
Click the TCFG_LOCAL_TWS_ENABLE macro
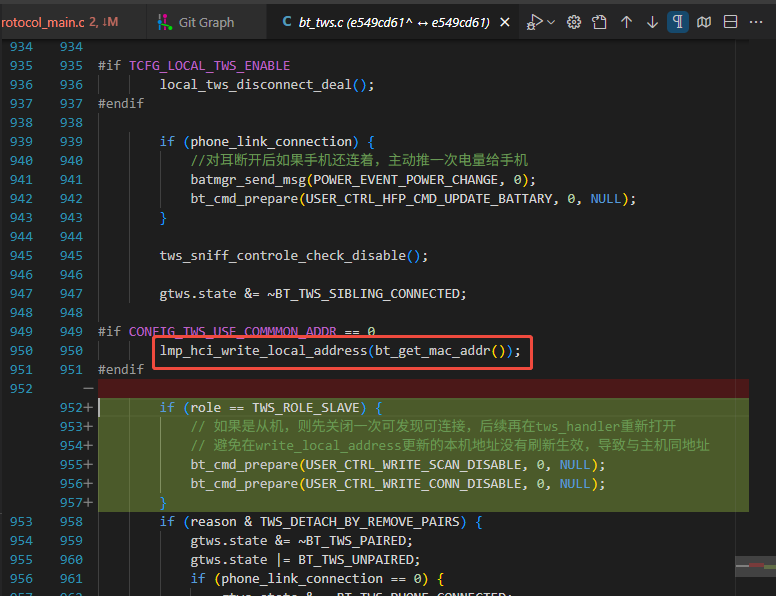[x=209, y=66]
